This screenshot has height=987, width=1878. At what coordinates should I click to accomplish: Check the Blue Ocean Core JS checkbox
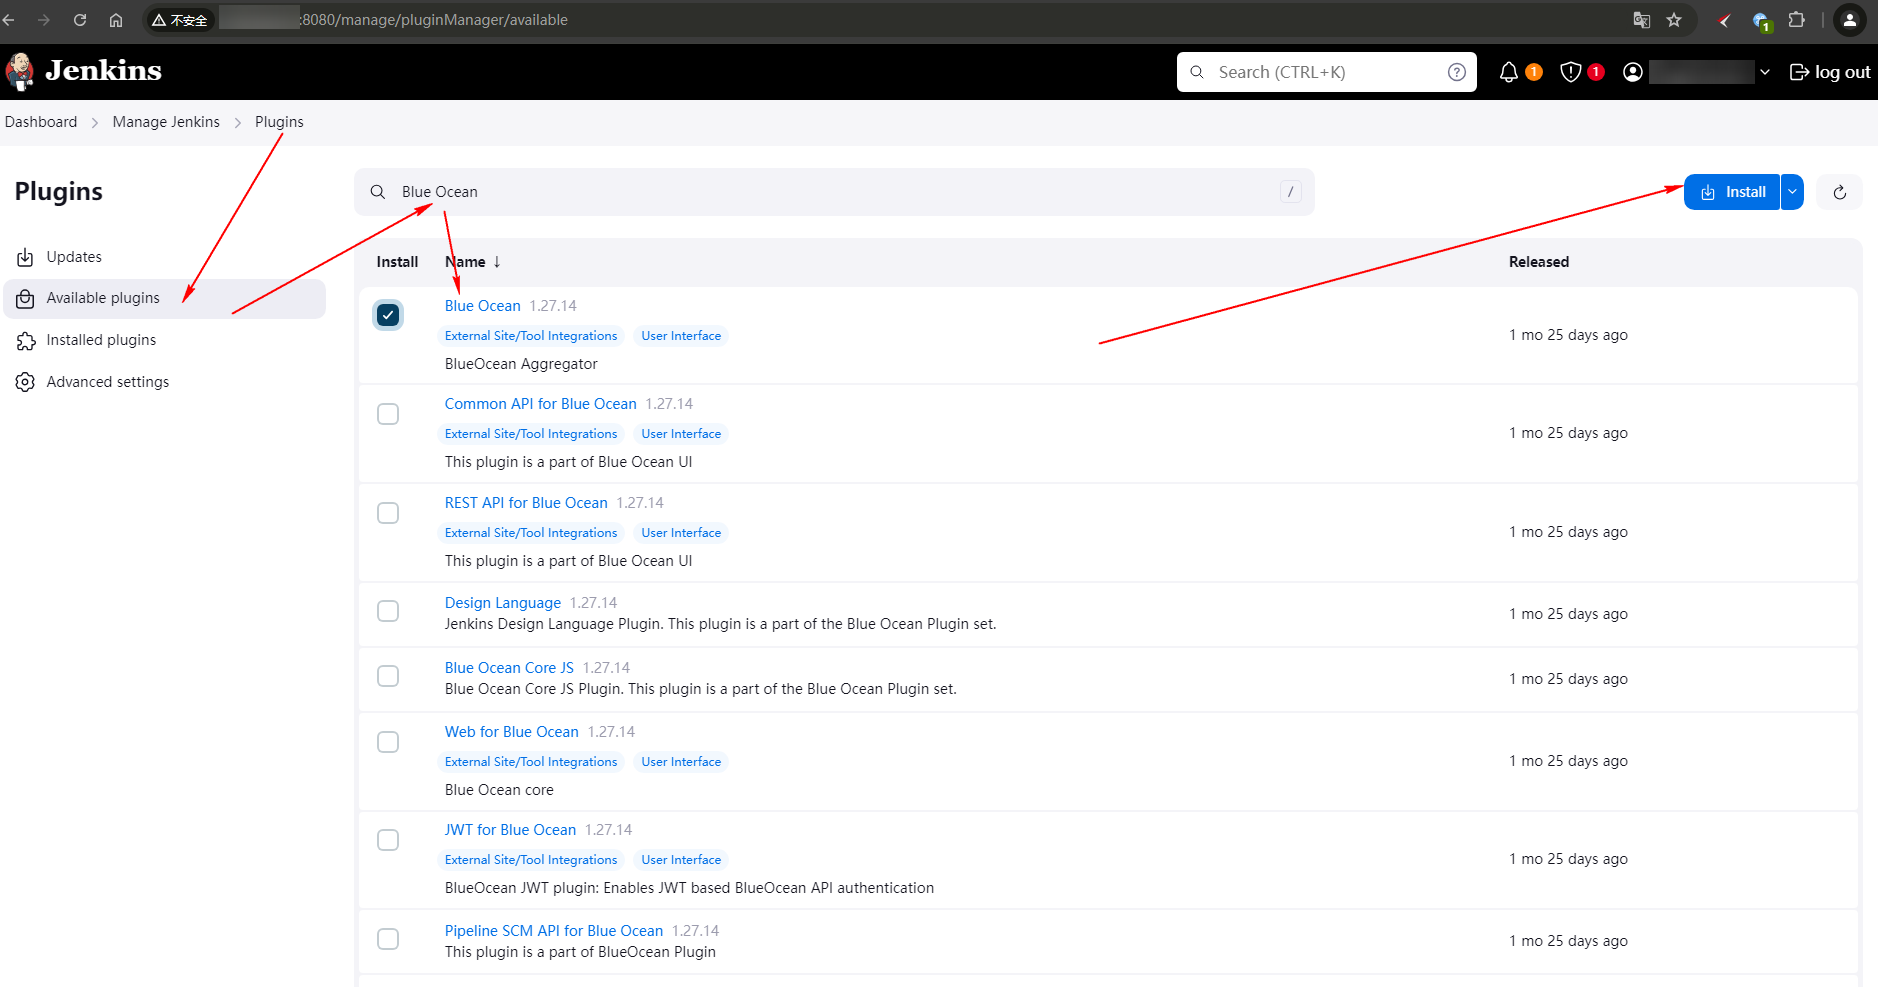(x=388, y=676)
